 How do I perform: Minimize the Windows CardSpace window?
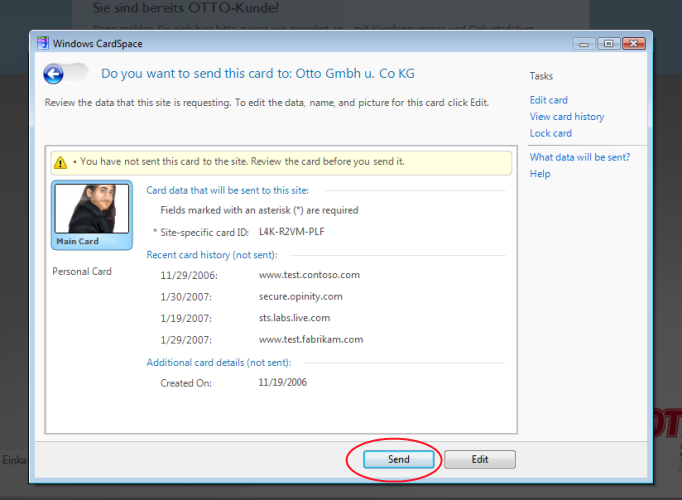click(x=584, y=44)
